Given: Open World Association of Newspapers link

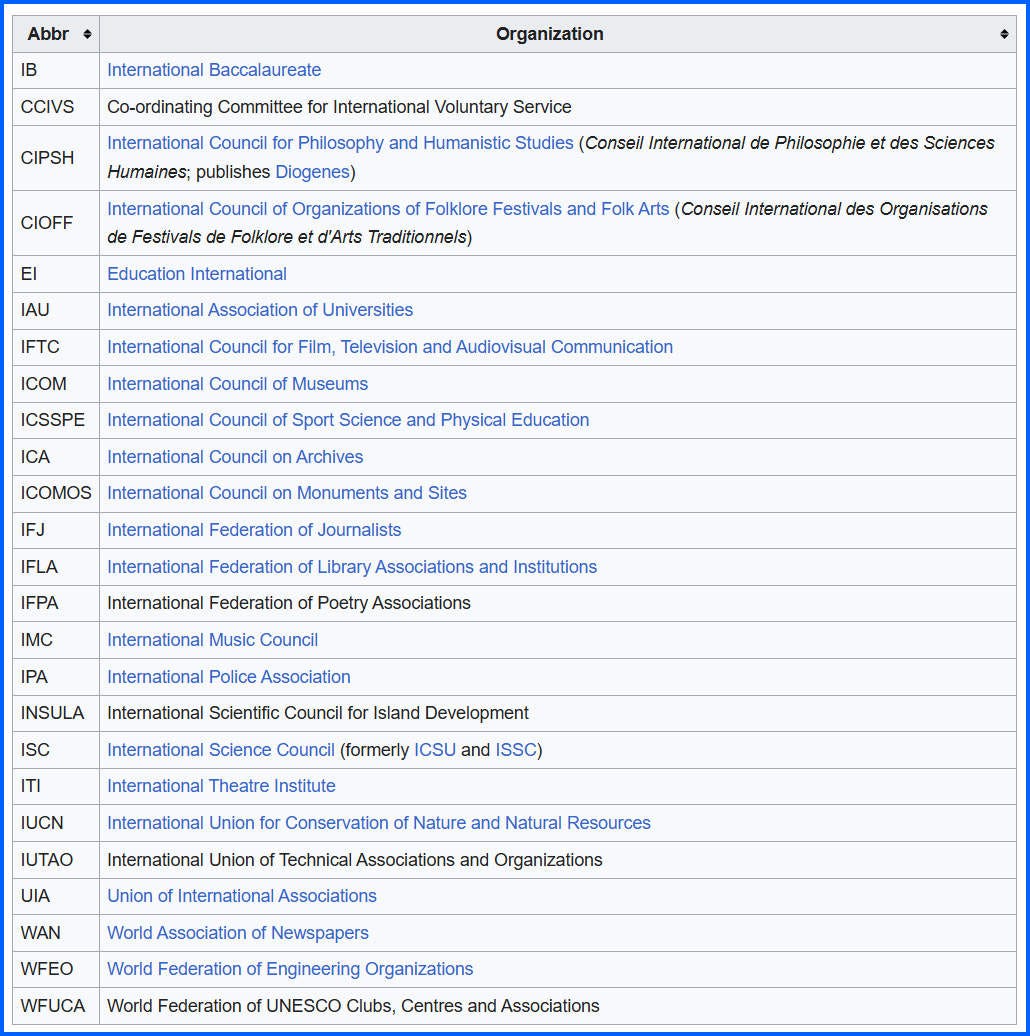Looking at the screenshot, I should click(x=238, y=933).
